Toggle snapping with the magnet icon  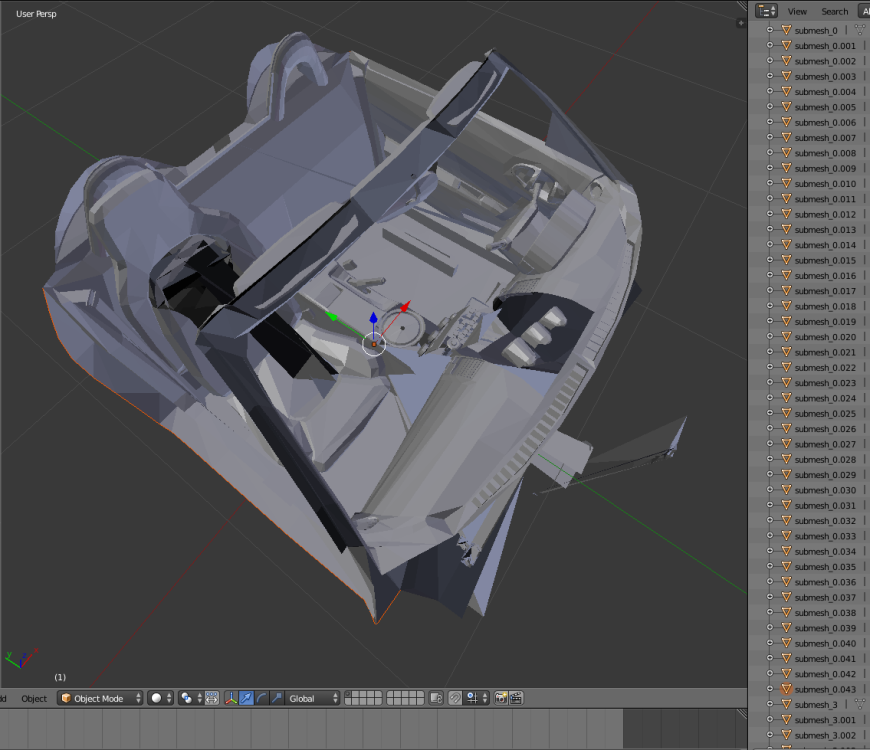(455, 698)
